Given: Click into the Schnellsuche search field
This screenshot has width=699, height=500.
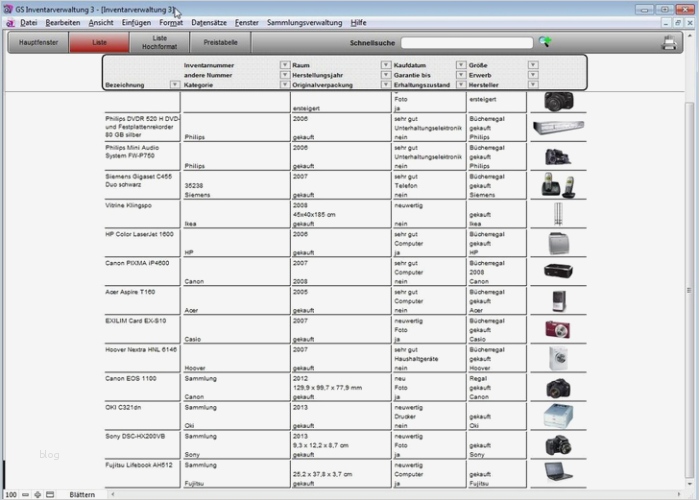Looking at the screenshot, I should tap(467, 43).
